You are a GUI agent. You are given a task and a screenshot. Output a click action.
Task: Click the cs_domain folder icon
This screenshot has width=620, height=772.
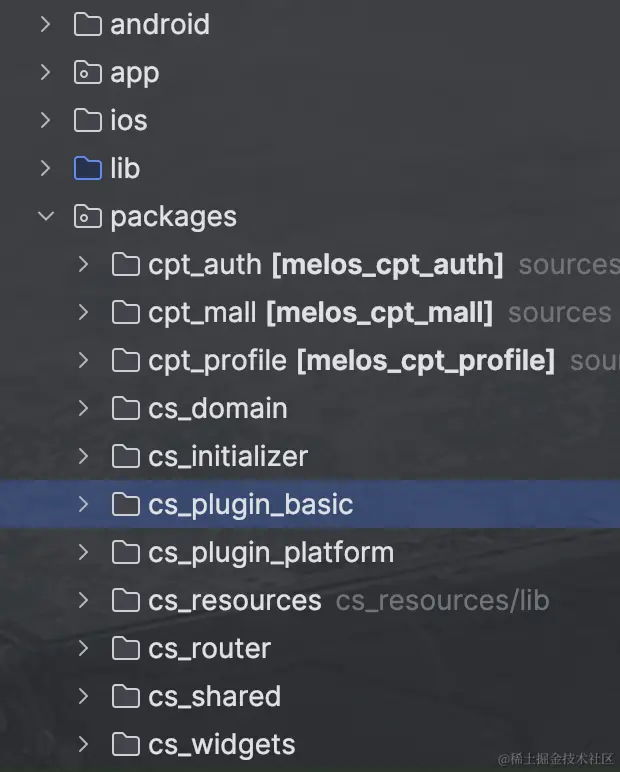126,408
